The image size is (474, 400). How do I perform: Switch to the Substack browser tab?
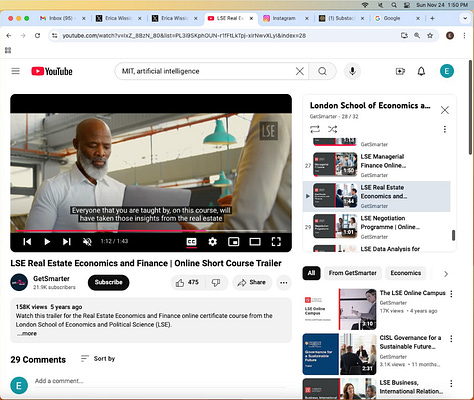pyautogui.click(x=340, y=18)
